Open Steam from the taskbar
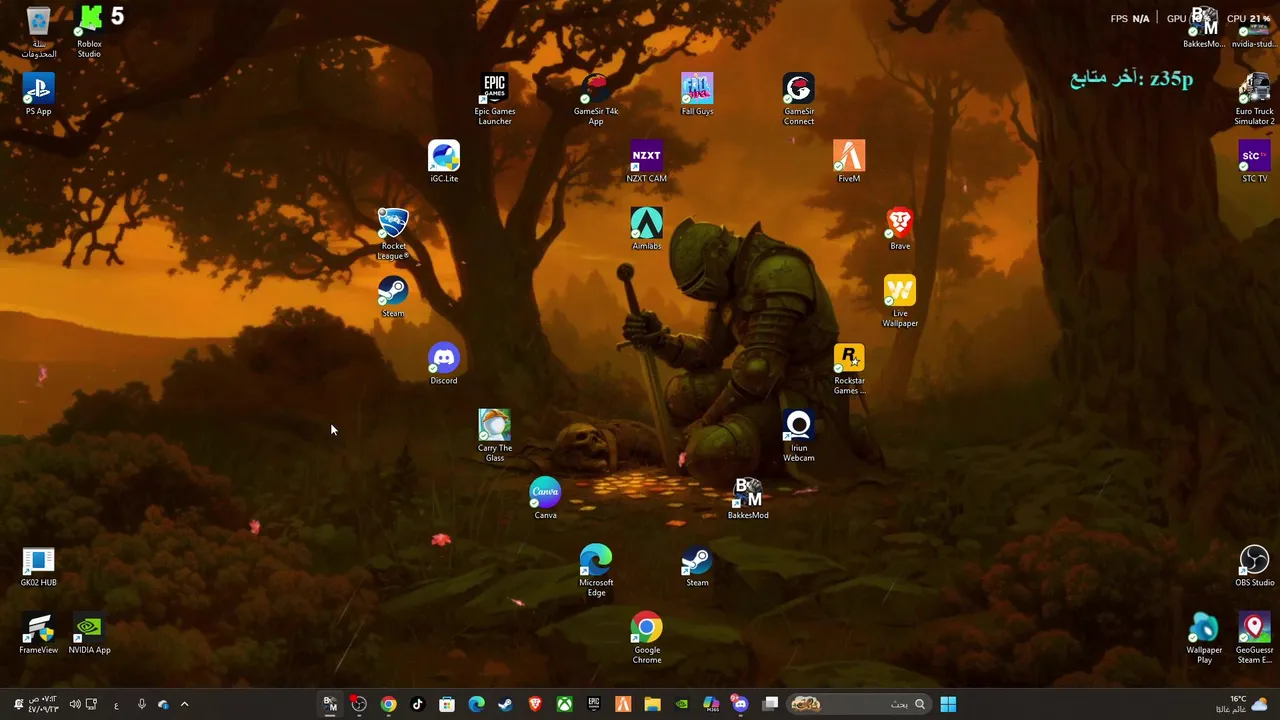Screen dimensions: 1280x720 coord(505,704)
